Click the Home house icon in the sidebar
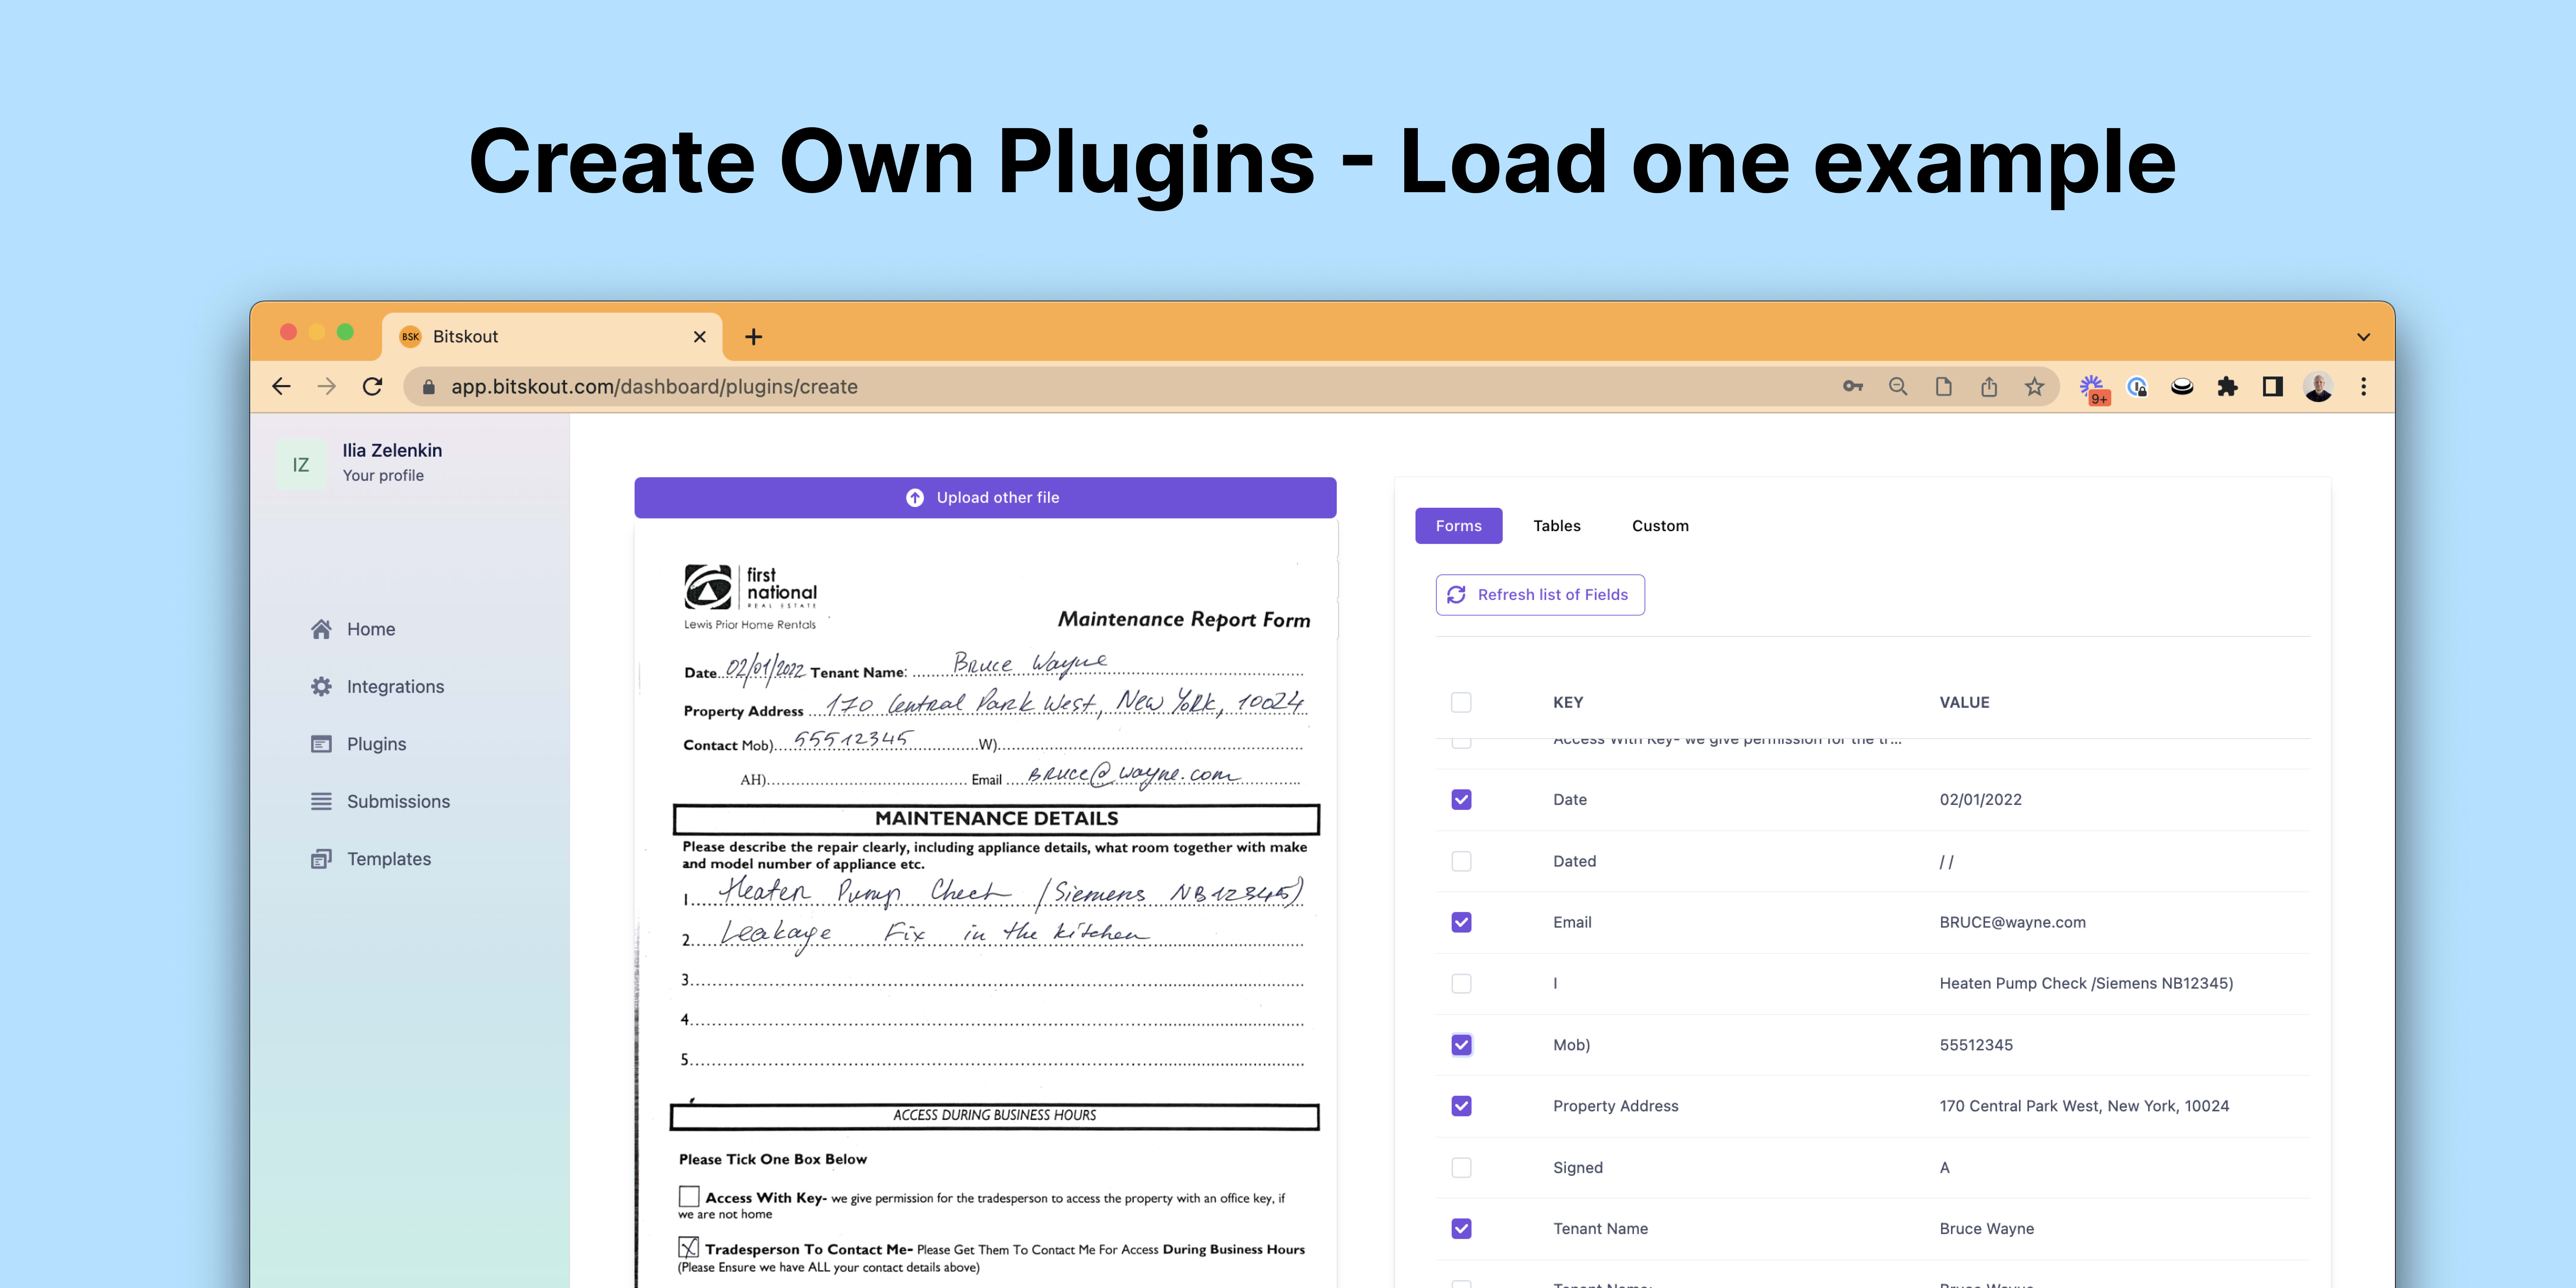 pos(321,629)
